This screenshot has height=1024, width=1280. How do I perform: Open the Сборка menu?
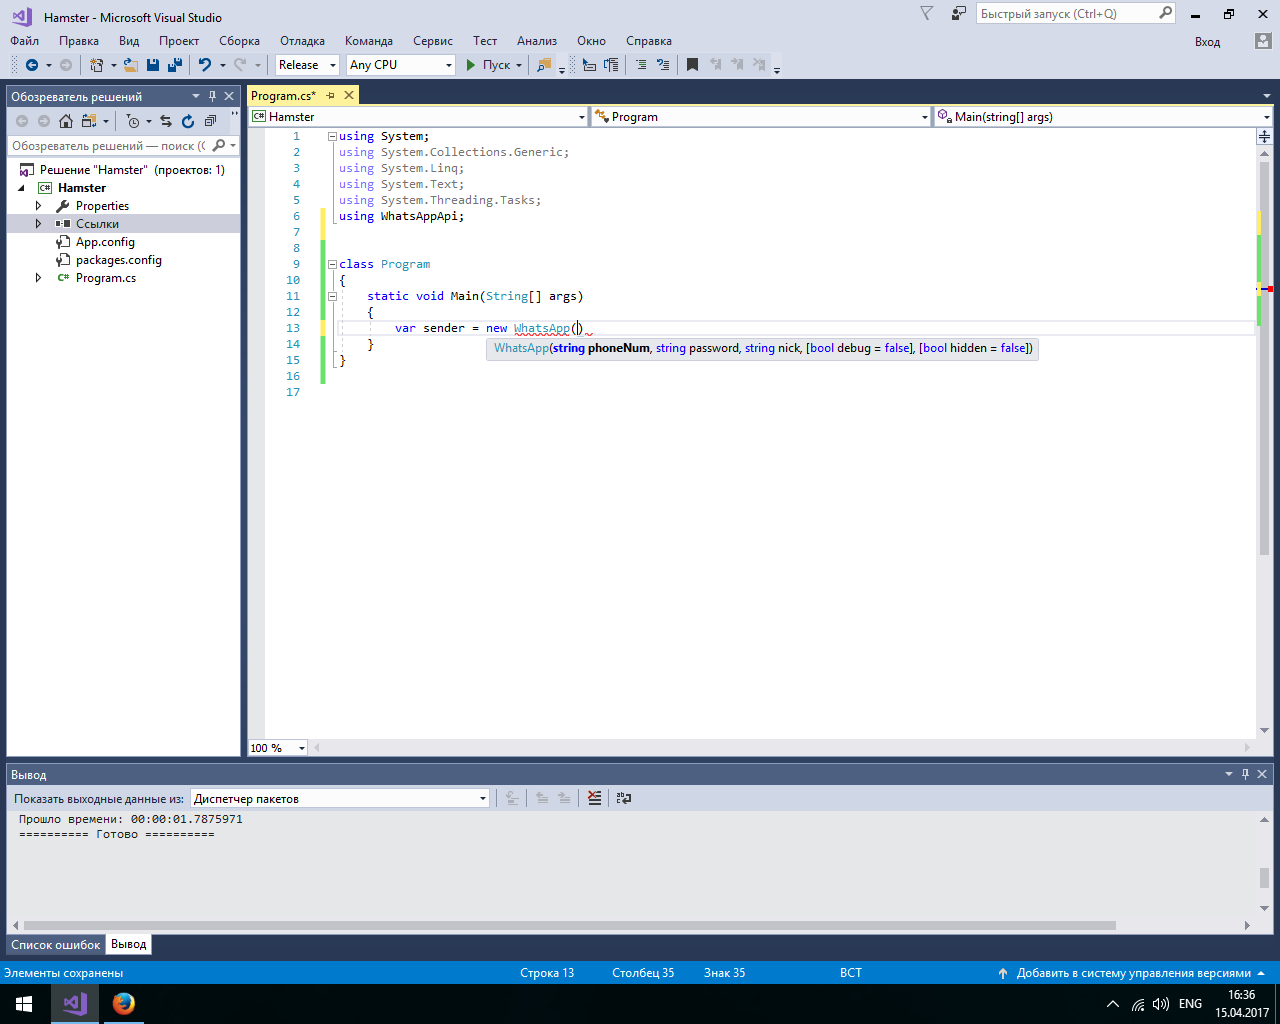pyautogui.click(x=240, y=41)
